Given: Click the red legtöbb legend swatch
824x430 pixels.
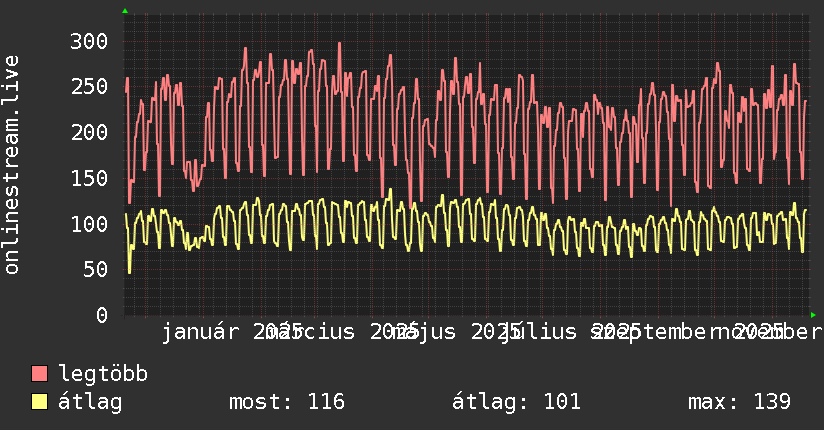Looking at the screenshot, I should [39, 374].
